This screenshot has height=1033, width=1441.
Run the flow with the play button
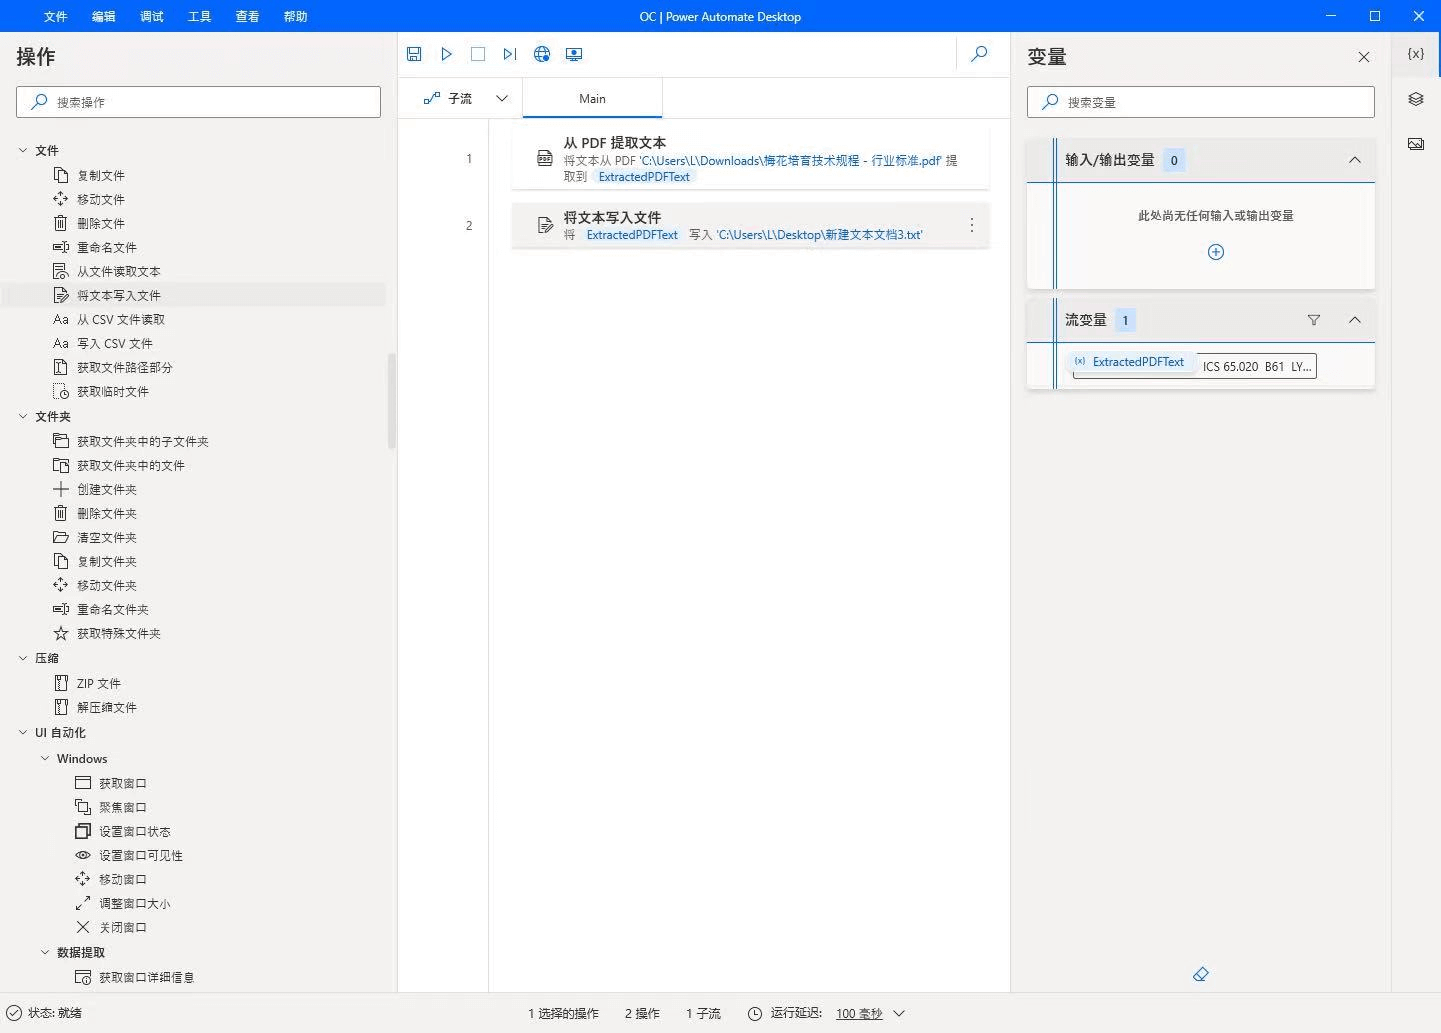[446, 54]
